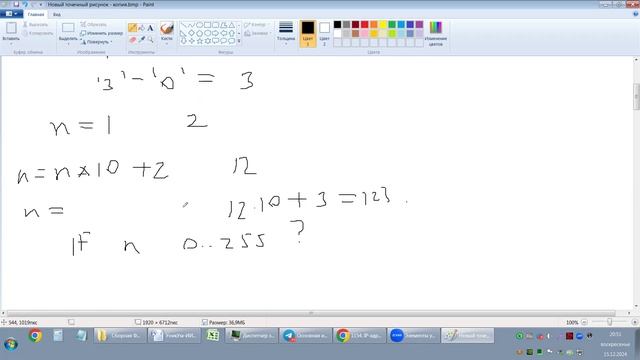640x360 pixels.
Task: Open Paint Help question mark icon
Action: click(636, 14)
